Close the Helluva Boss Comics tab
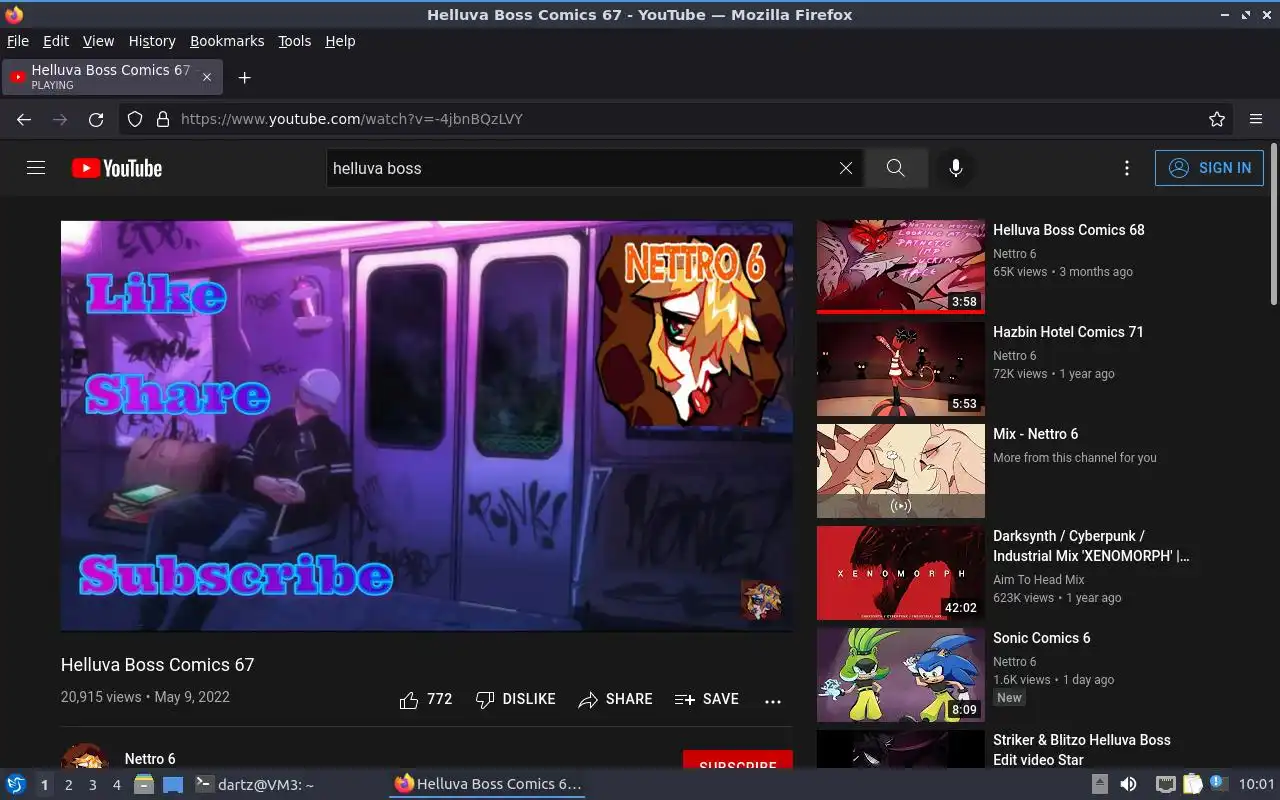Image resolution: width=1280 pixels, height=800 pixels. pos(207,77)
